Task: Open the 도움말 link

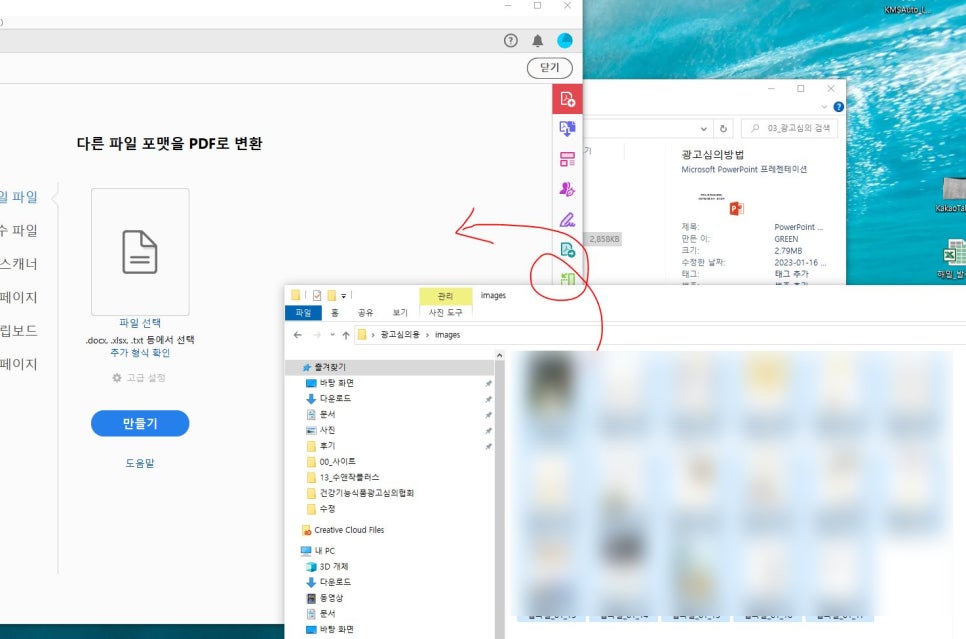Action: click(140, 463)
